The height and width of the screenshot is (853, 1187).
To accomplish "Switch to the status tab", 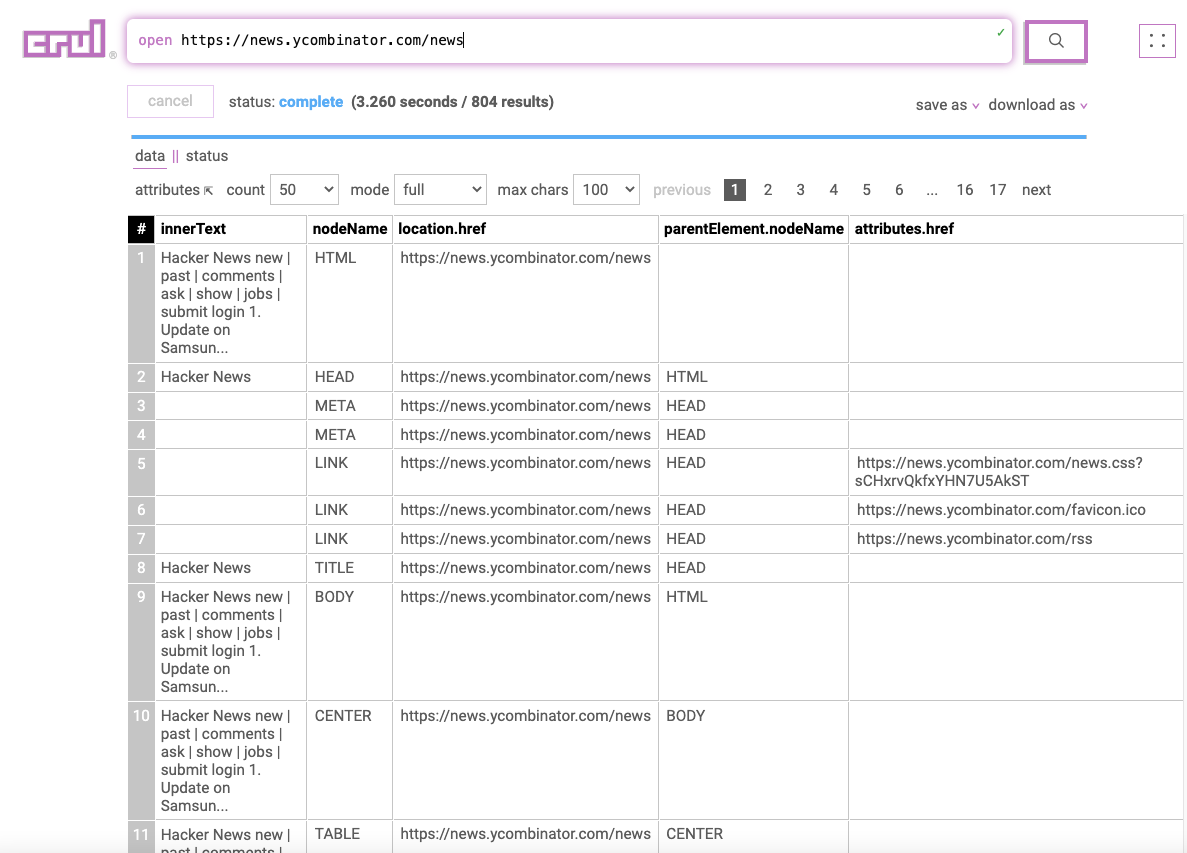I will coord(207,156).
